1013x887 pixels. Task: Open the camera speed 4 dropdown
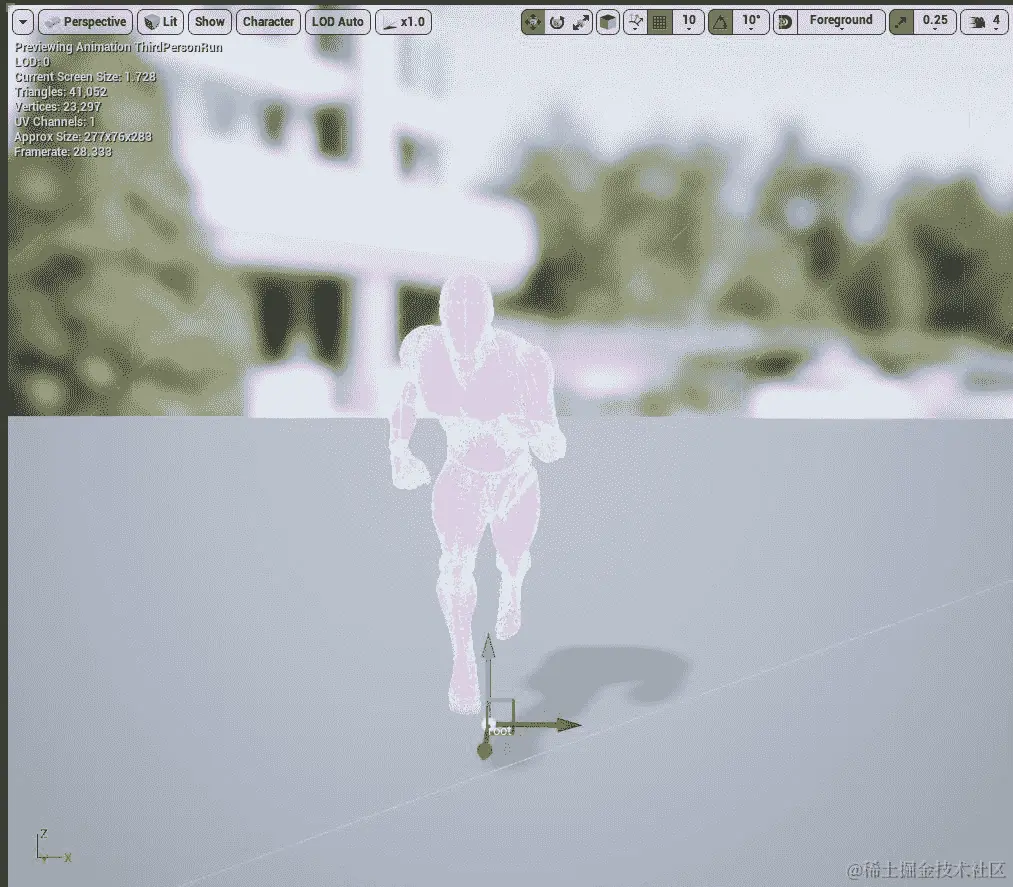point(987,23)
